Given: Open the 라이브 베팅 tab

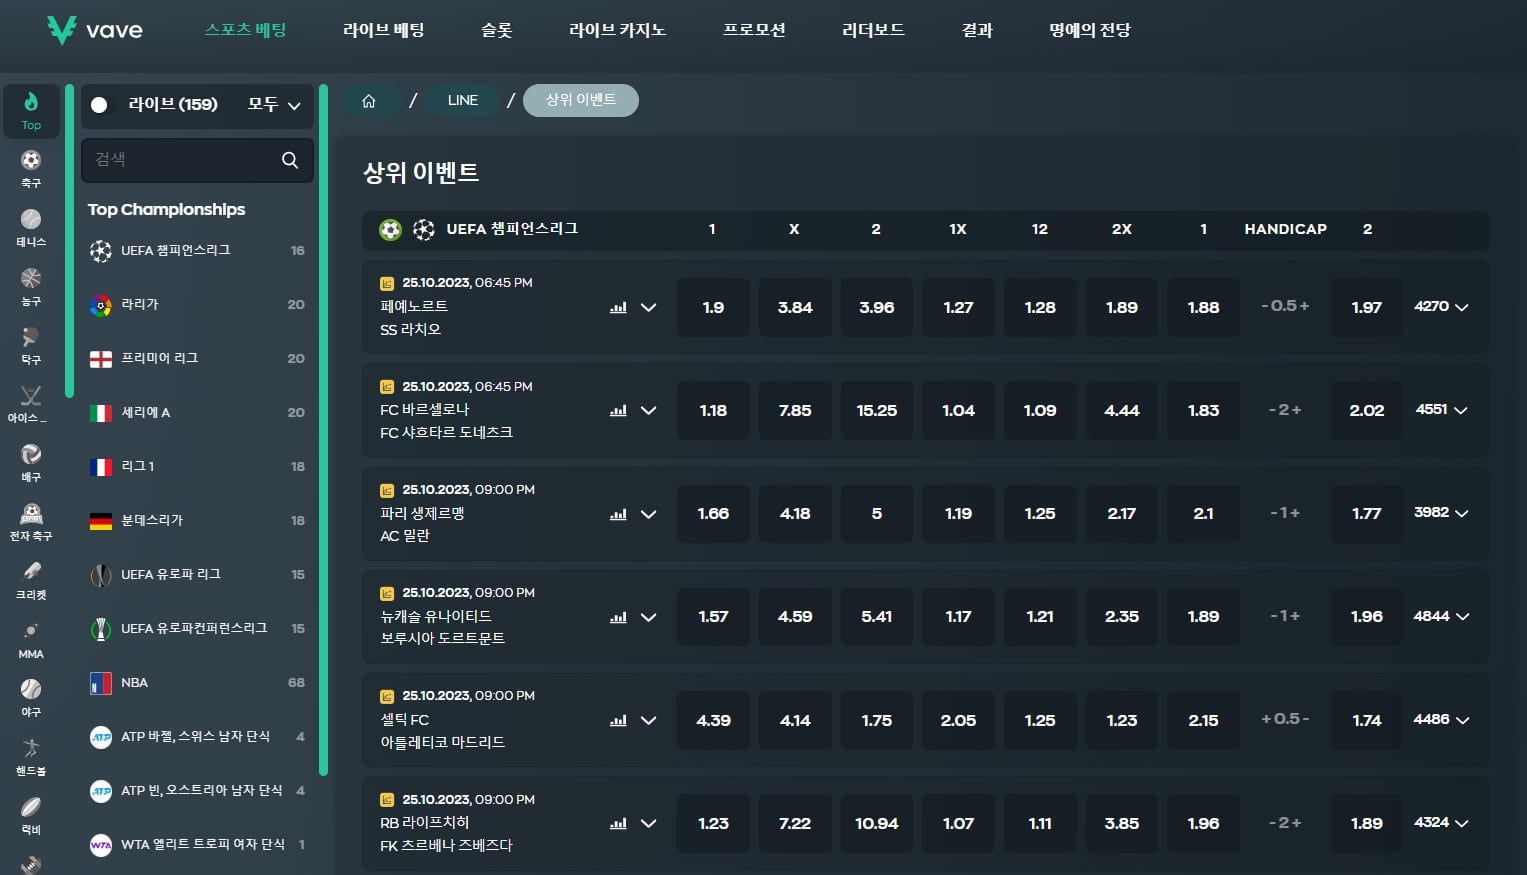Looking at the screenshot, I should point(384,30).
